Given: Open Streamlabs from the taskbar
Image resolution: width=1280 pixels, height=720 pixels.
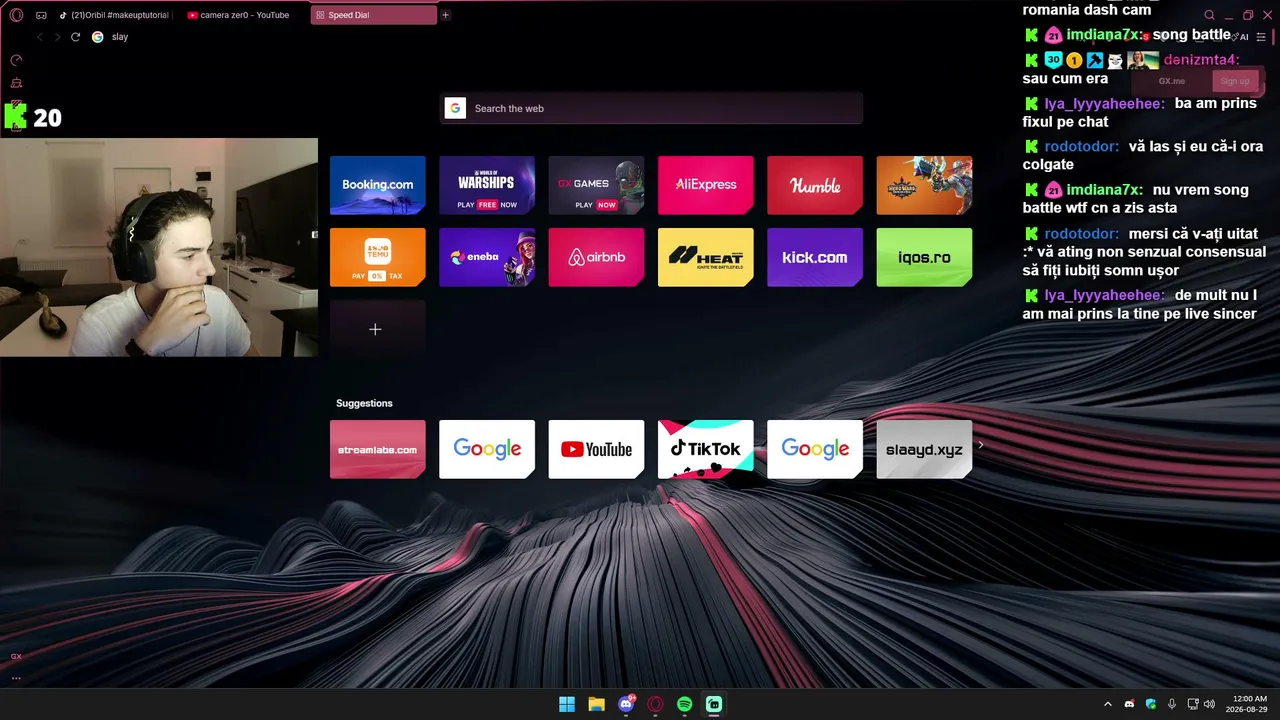Looking at the screenshot, I should [714, 704].
